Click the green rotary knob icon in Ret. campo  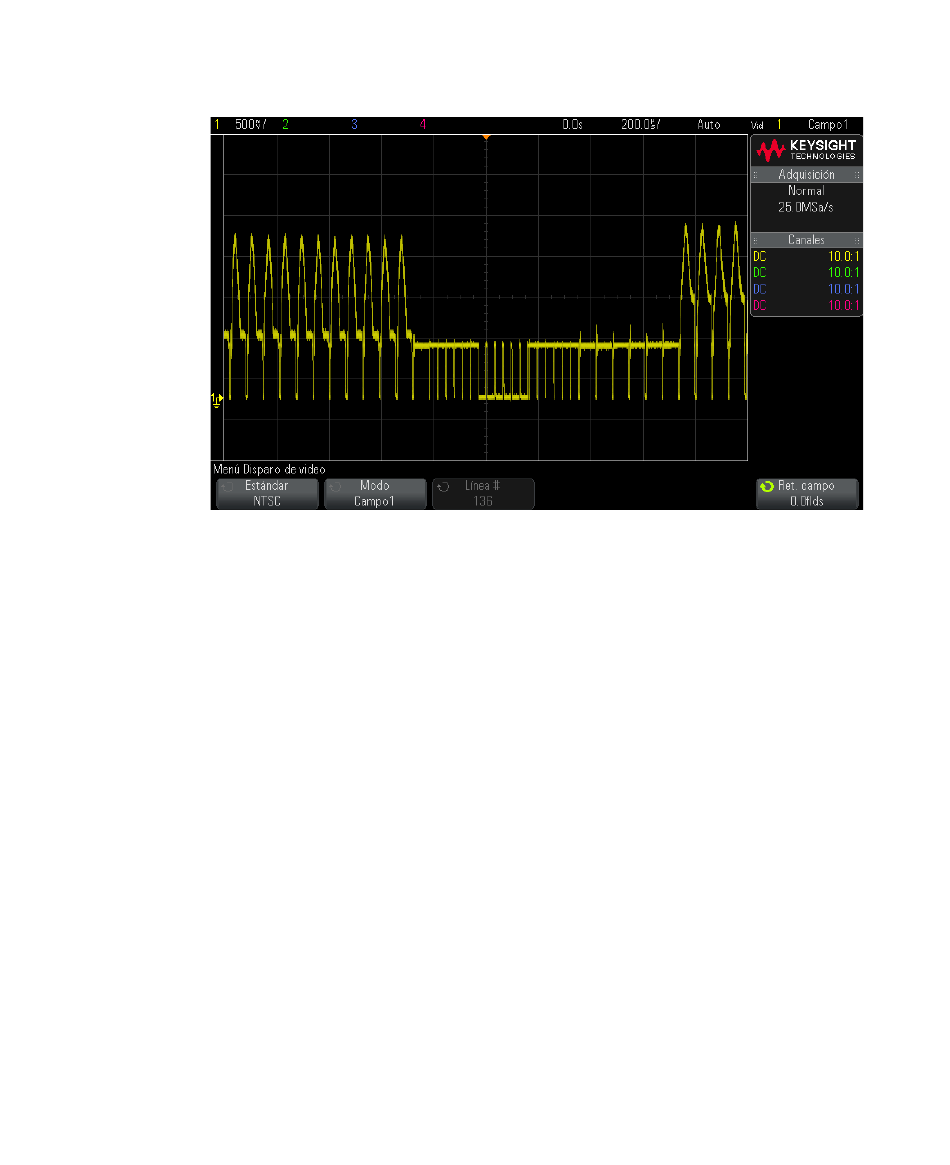(x=767, y=487)
